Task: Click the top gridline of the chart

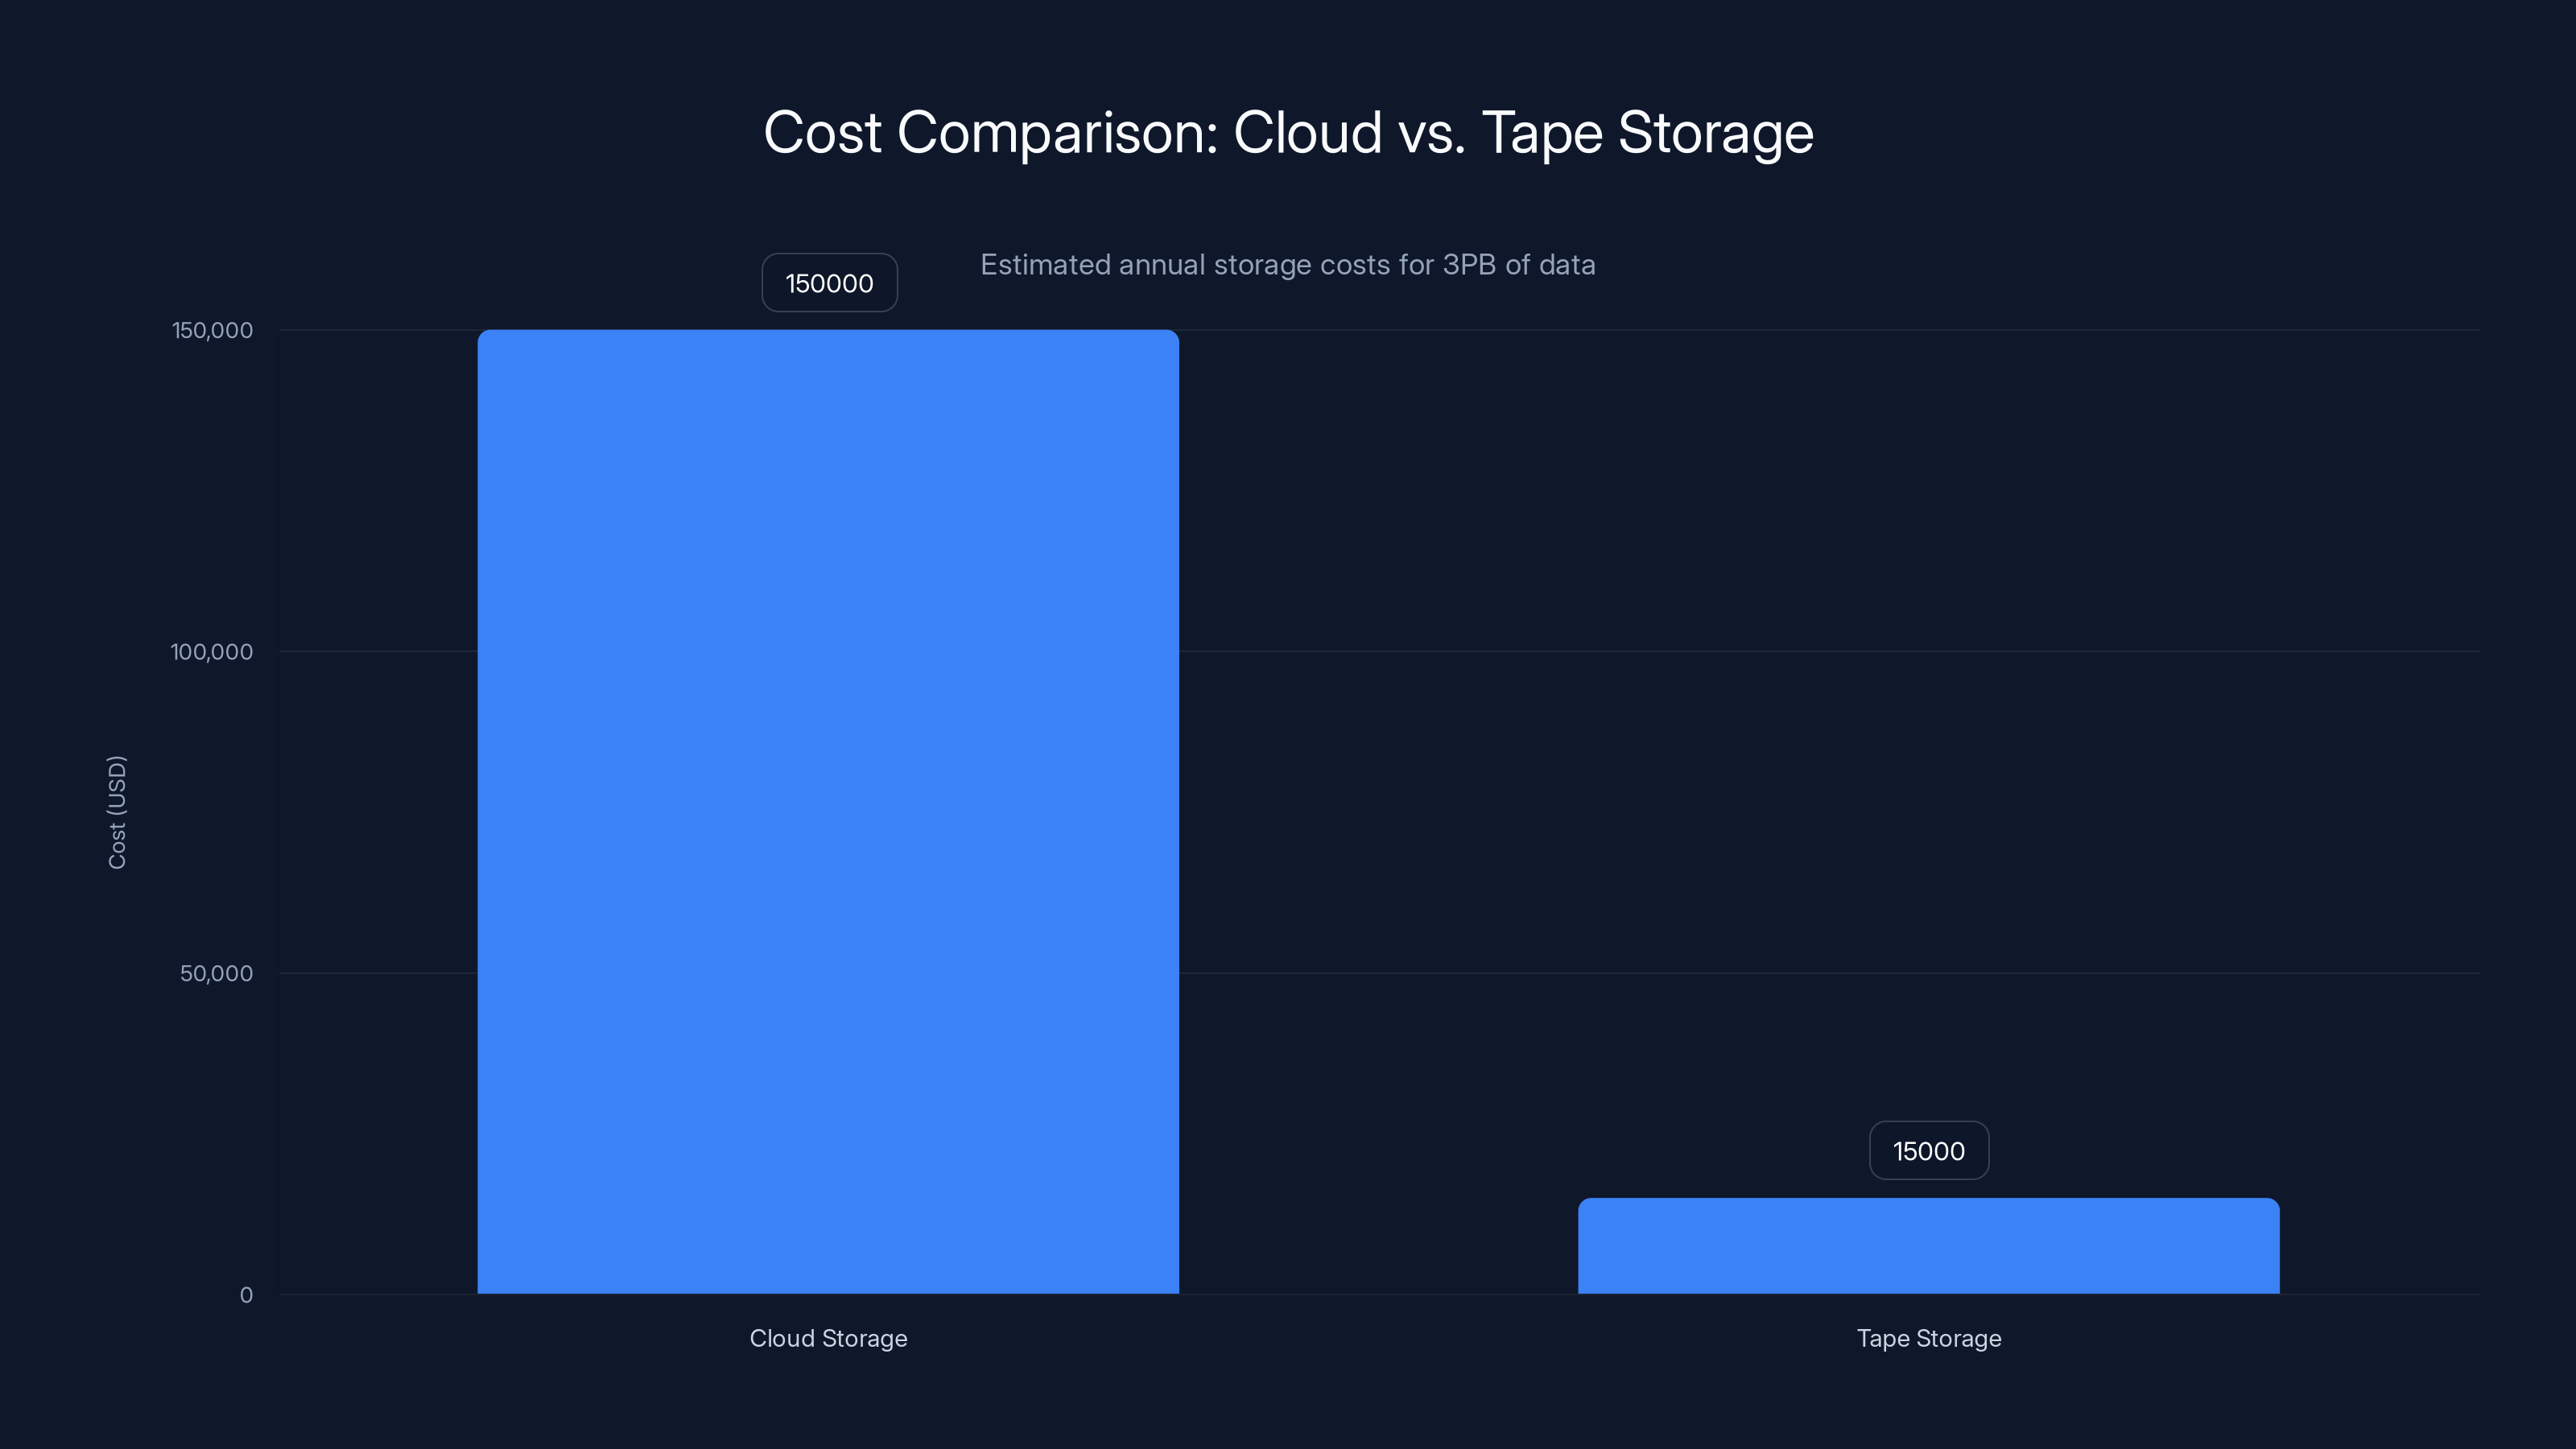Action: 1800,330
